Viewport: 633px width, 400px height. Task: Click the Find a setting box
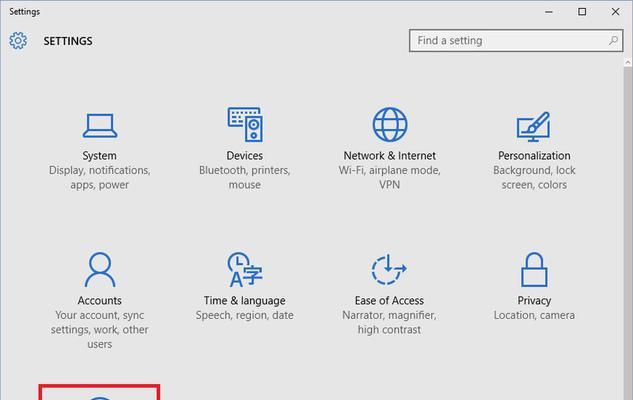(516, 40)
